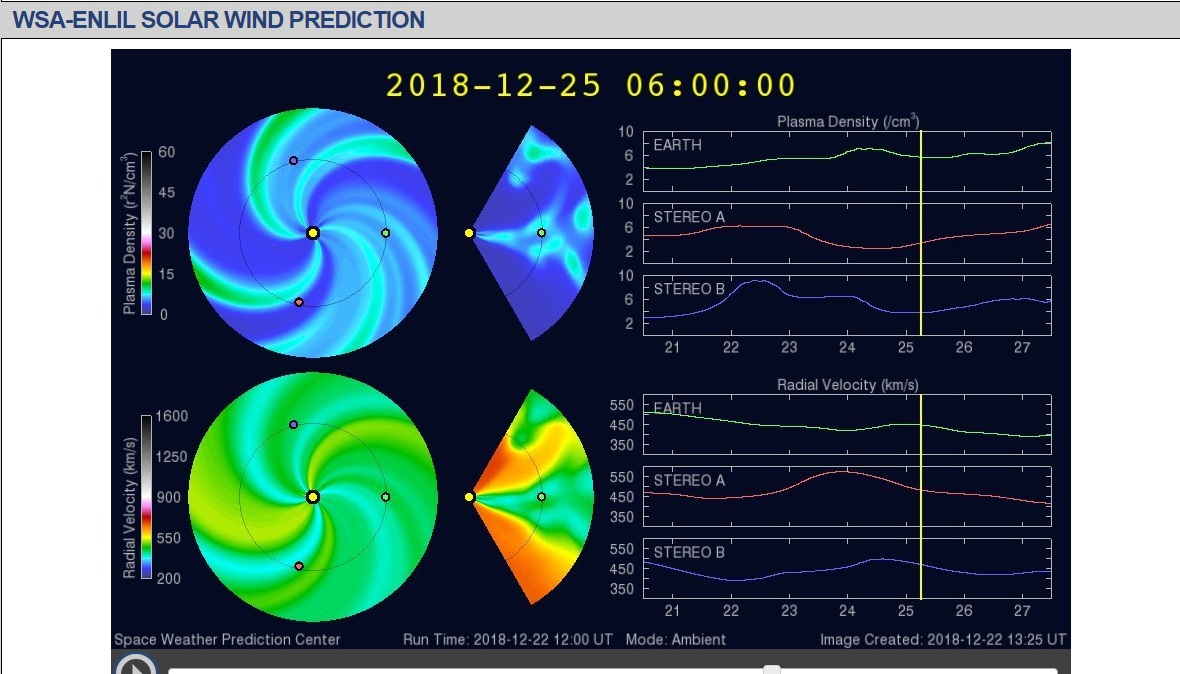Click the green Earth marker in density disk
The height and width of the screenshot is (674, 1180).
pos(385,233)
